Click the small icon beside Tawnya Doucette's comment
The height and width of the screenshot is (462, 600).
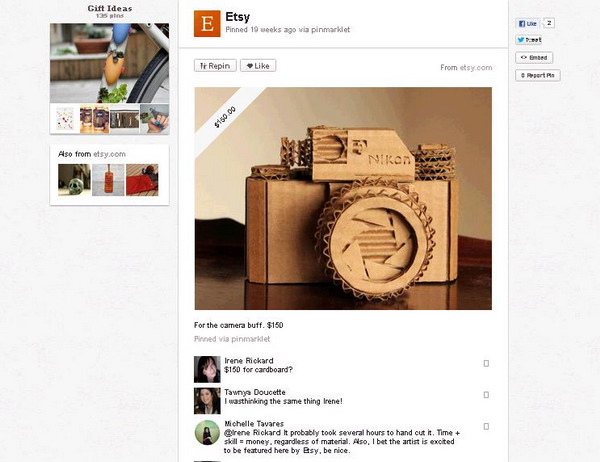486,395
